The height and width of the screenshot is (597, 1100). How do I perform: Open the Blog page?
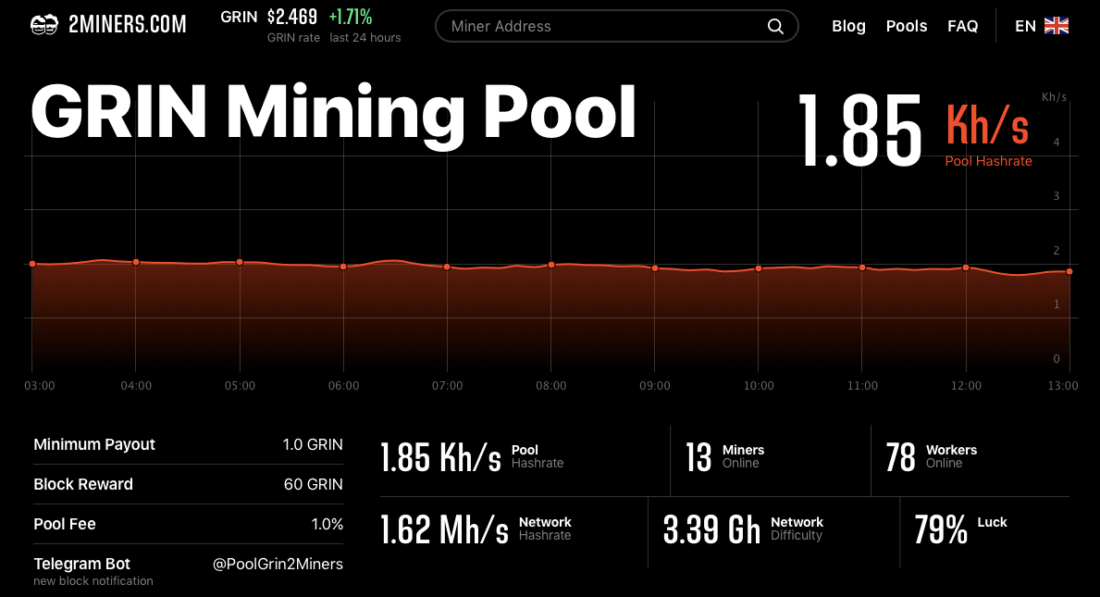click(x=848, y=26)
